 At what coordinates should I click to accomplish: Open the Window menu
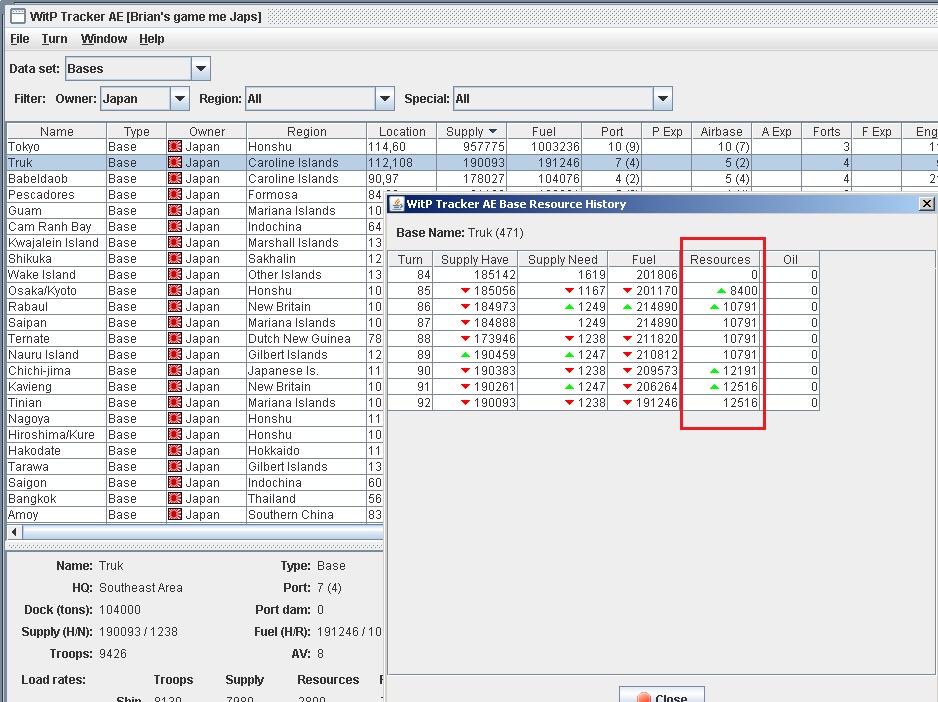click(104, 39)
